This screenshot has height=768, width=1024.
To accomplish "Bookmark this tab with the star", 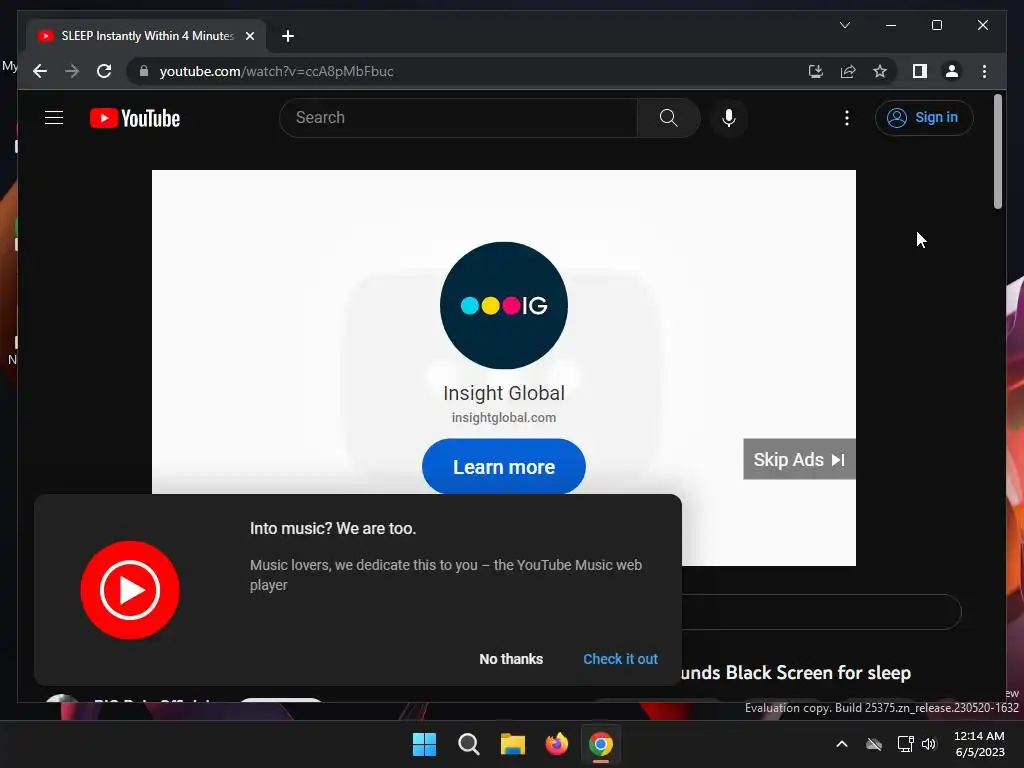I will coord(880,71).
